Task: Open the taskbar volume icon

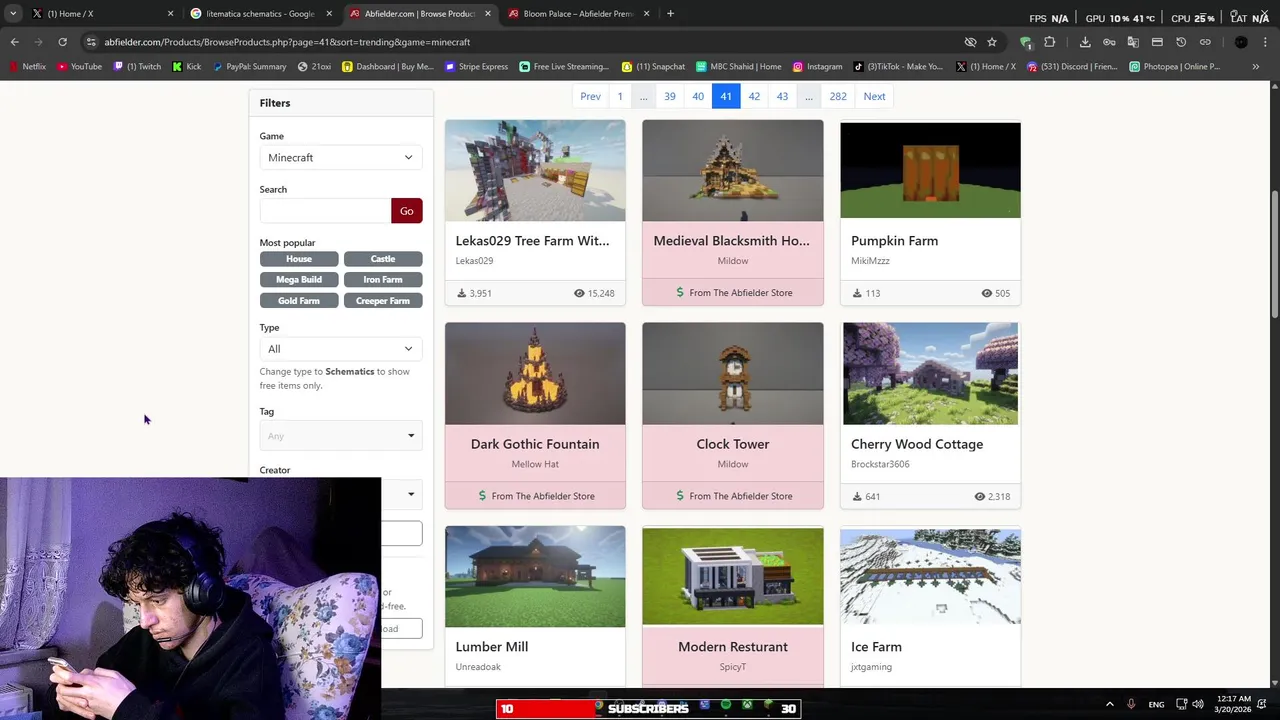Action: point(1198,705)
